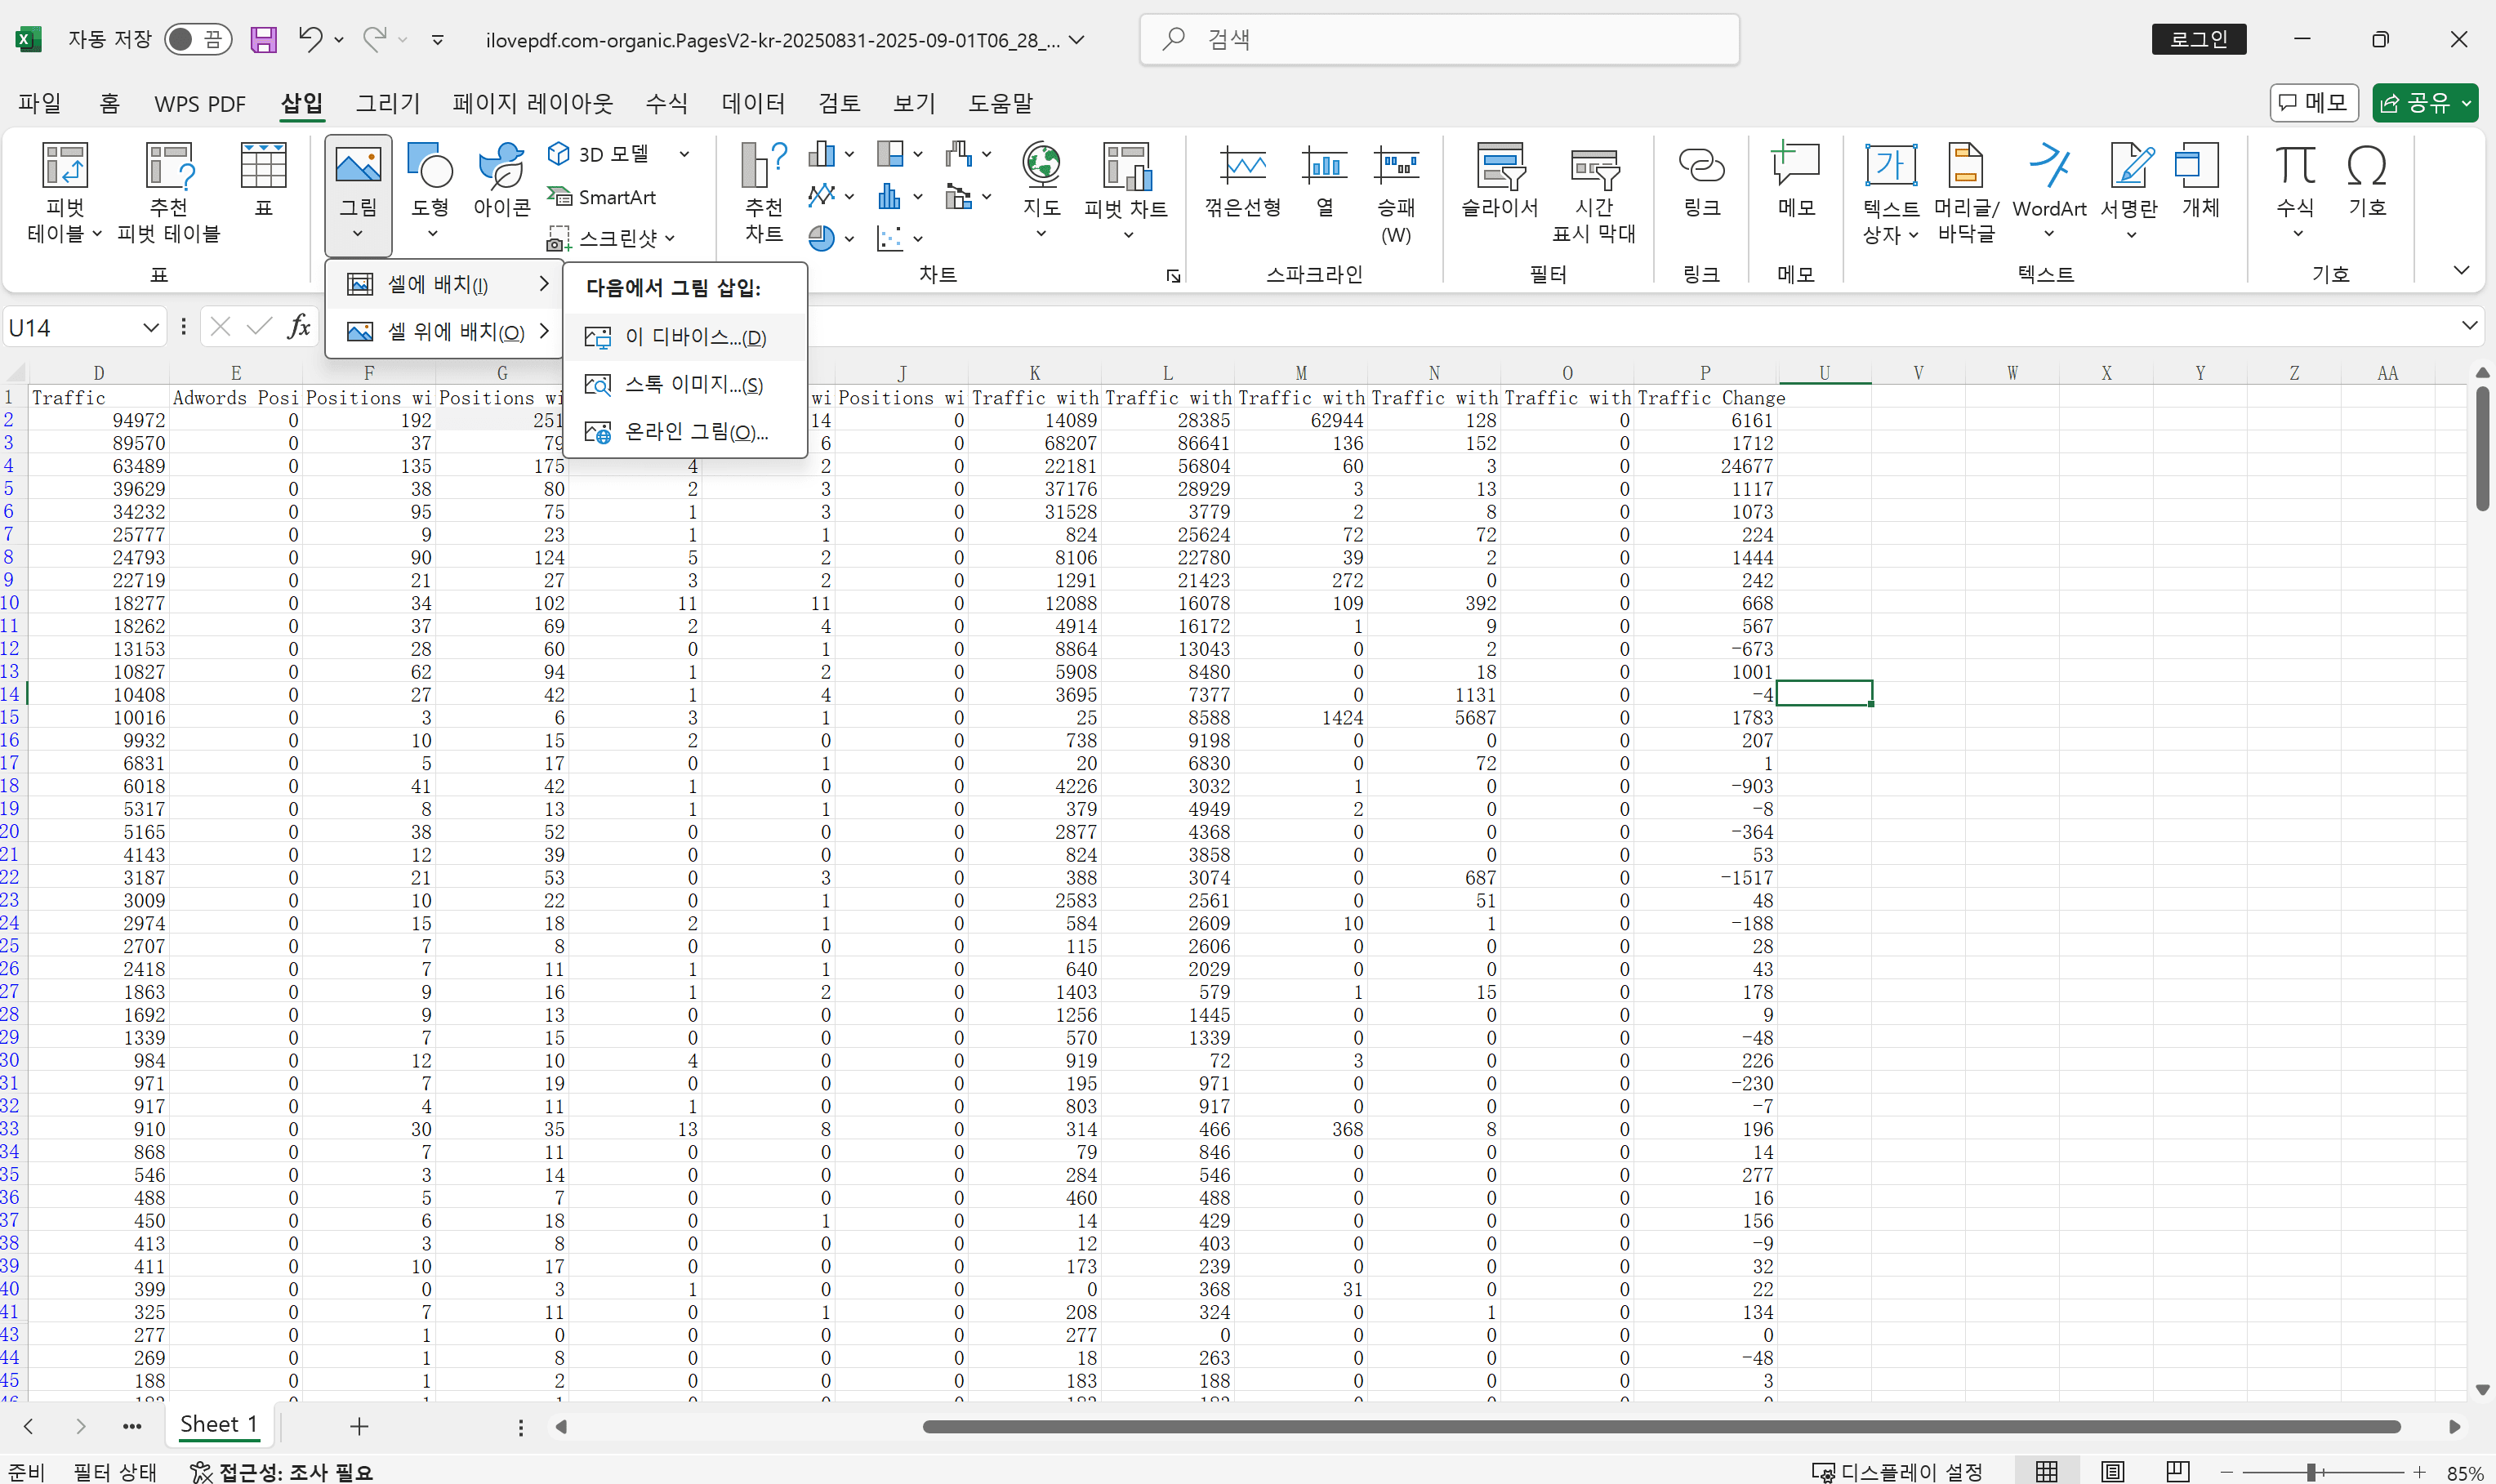Open the file name dropdown in title bar
This screenshot has height=1484, width=2496.
click(1076, 40)
